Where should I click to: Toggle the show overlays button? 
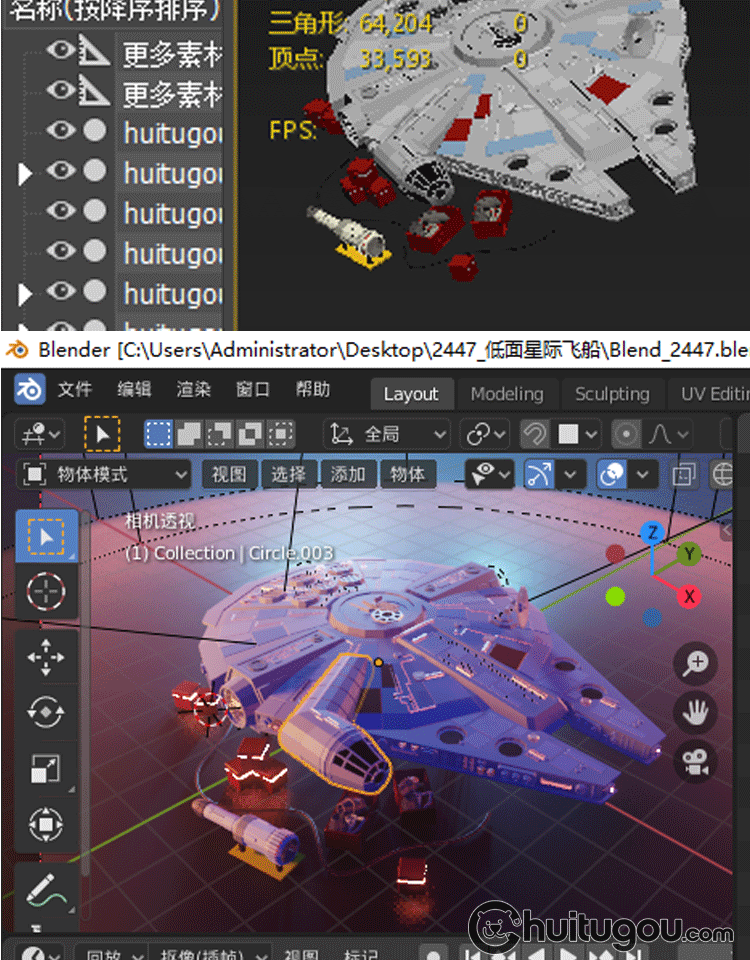(612, 474)
